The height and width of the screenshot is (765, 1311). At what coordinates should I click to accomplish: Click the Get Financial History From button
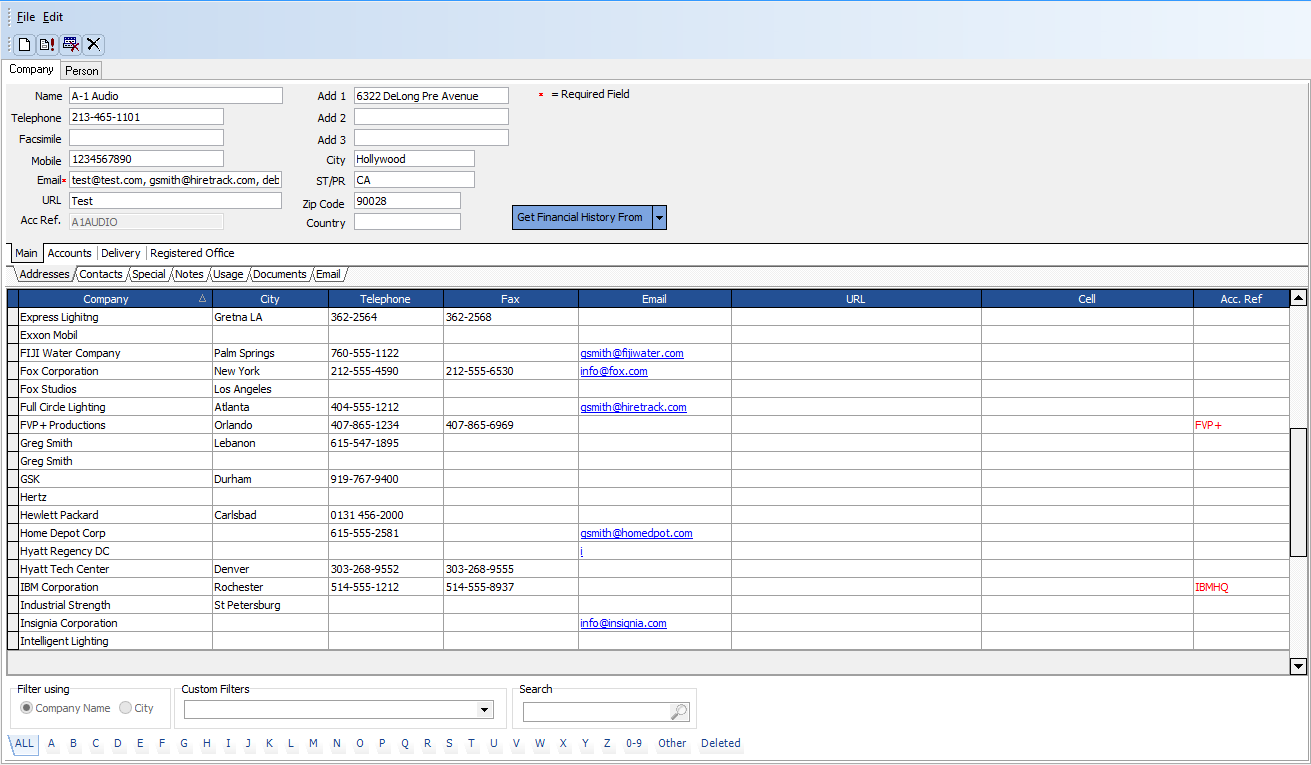(x=581, y=217)
